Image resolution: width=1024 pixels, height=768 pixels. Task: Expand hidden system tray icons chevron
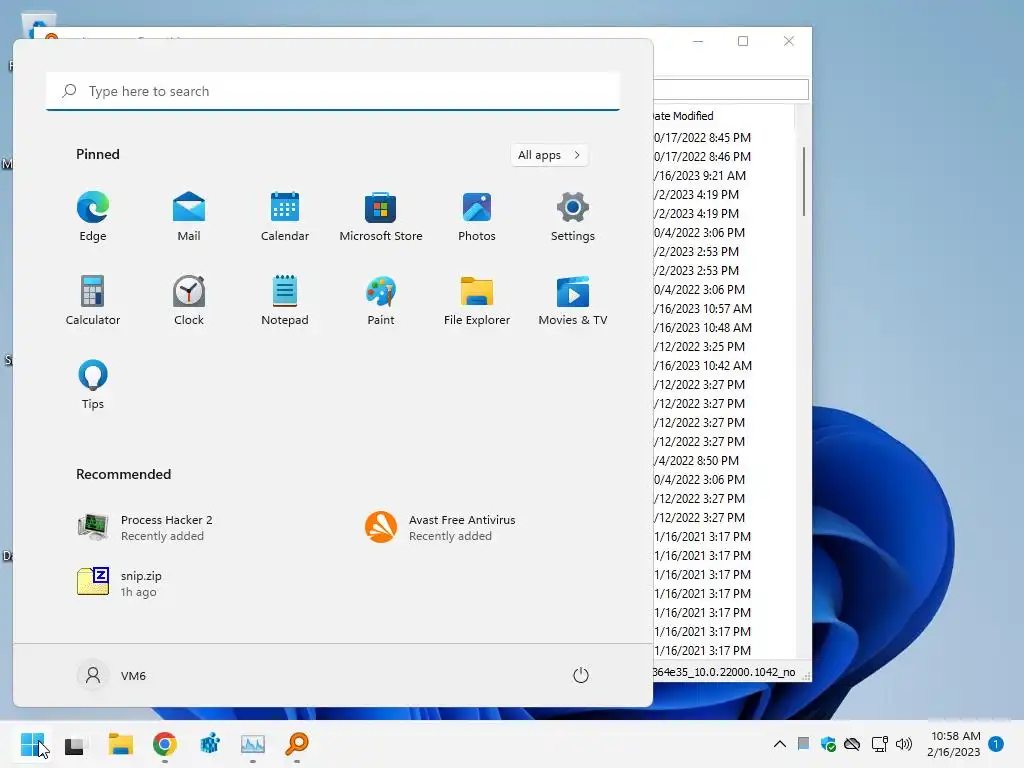(780, 744)
